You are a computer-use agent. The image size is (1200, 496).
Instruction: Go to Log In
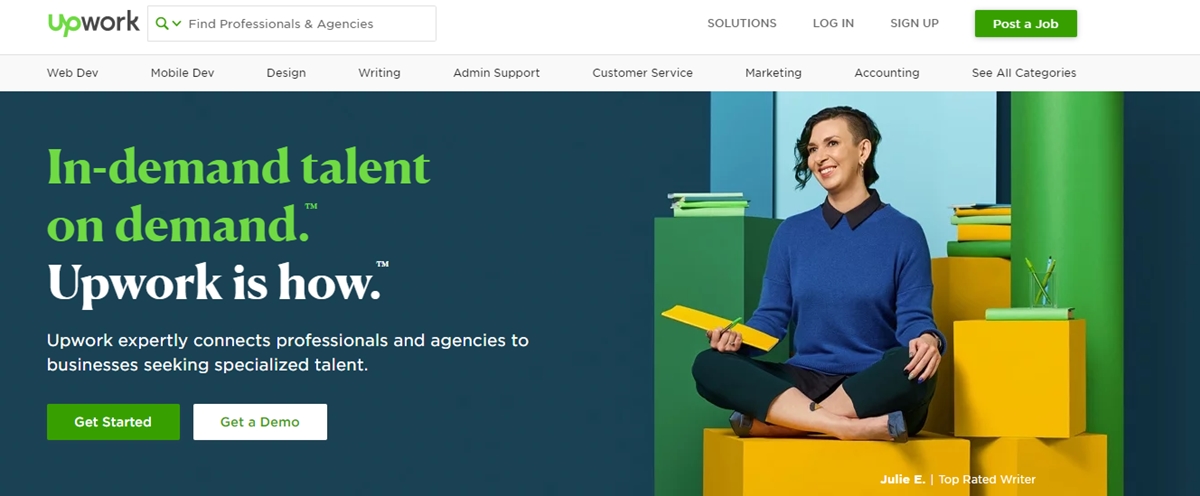point(833,23)
